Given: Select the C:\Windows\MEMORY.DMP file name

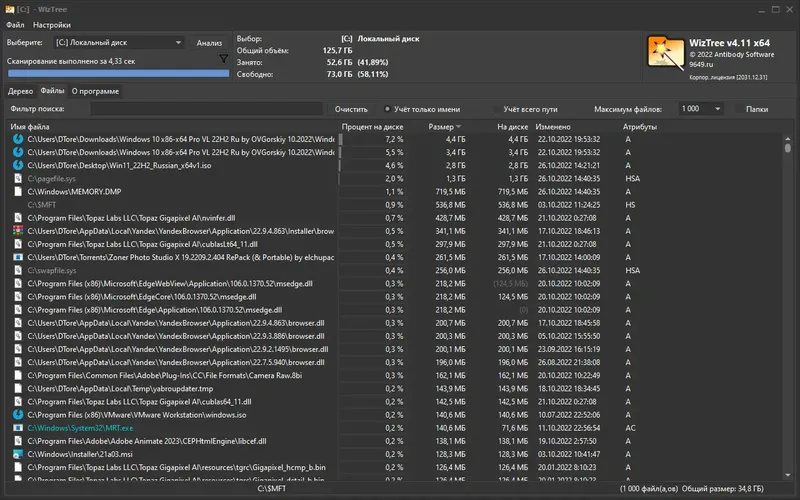Looking at the screenshot, I should 74,192.
